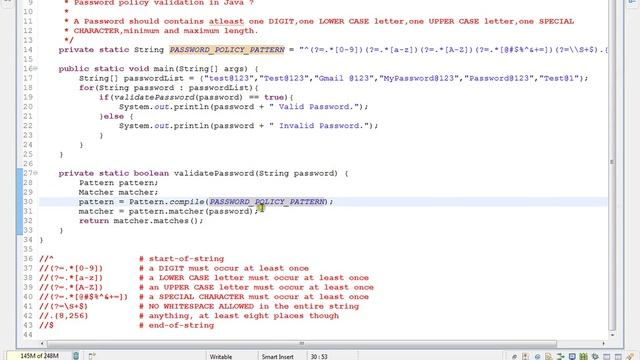This screenshot has height=360, width=640.
Task: Click line number 35 in gutter
Action: (28, 249)
